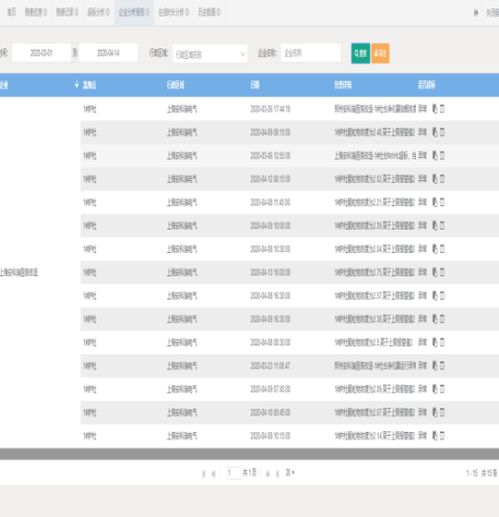Go to the first page using the pagination arrow
Viewport: 499px width, 517px height.
click(x=204, y=474)
